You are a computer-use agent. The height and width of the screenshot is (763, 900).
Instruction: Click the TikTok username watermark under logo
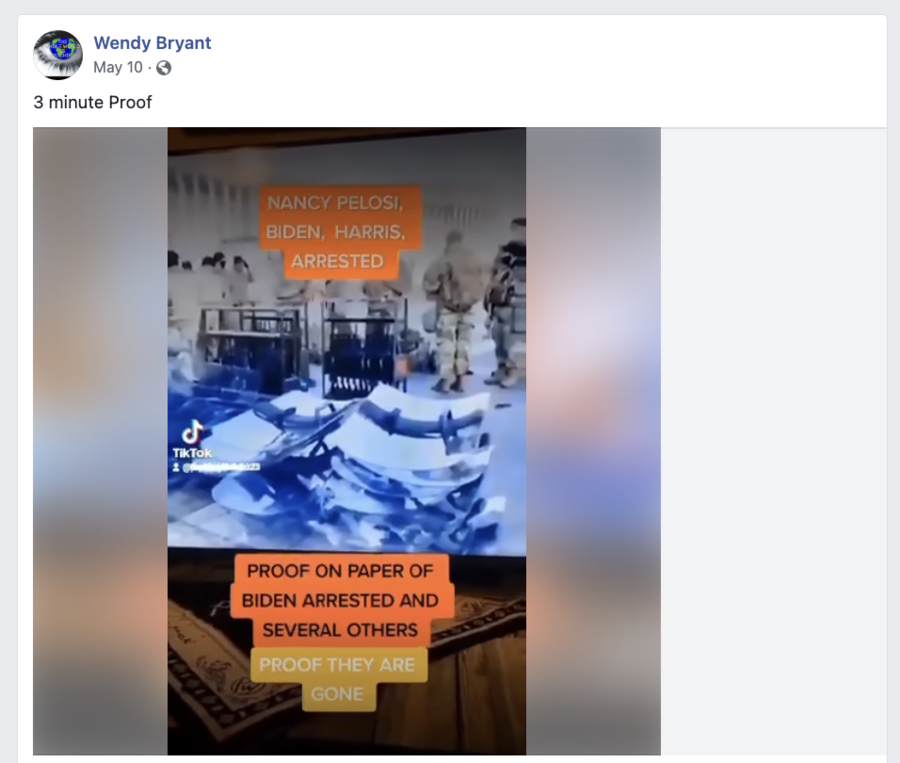(x=216, y=467)
